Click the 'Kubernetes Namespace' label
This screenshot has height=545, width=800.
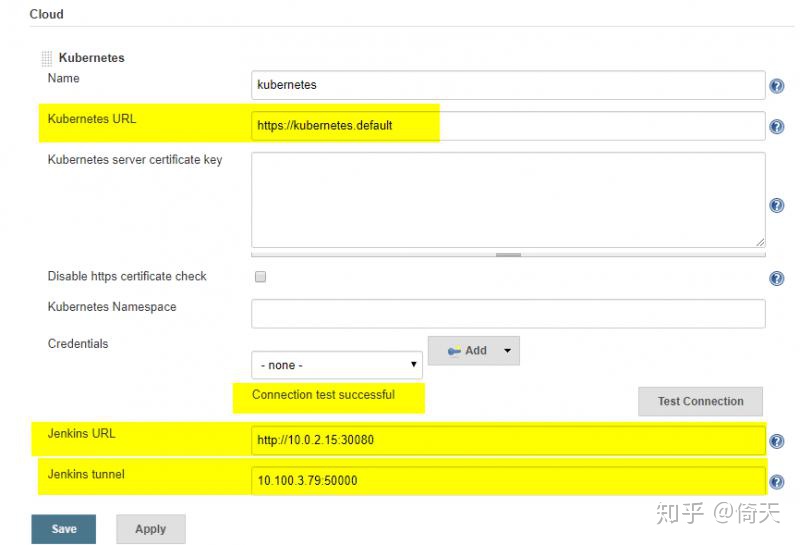(112, 307)
